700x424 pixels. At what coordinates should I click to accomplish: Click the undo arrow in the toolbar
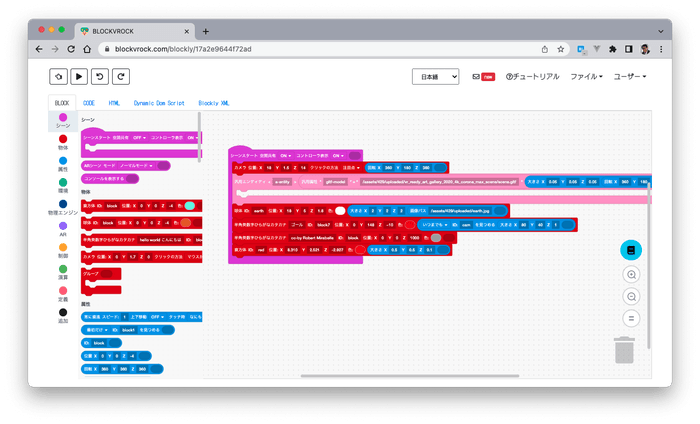coord(100,75)
